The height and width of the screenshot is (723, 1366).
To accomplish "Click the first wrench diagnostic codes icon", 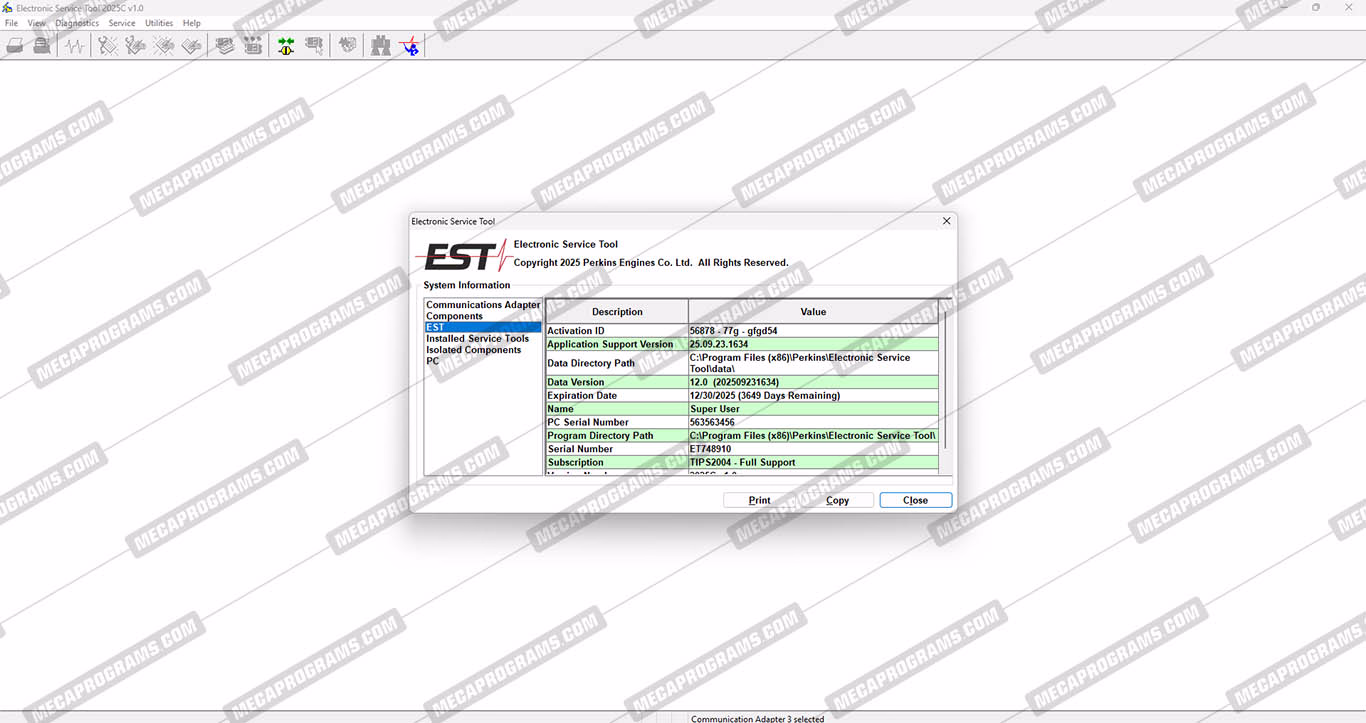I will (108, 46).
